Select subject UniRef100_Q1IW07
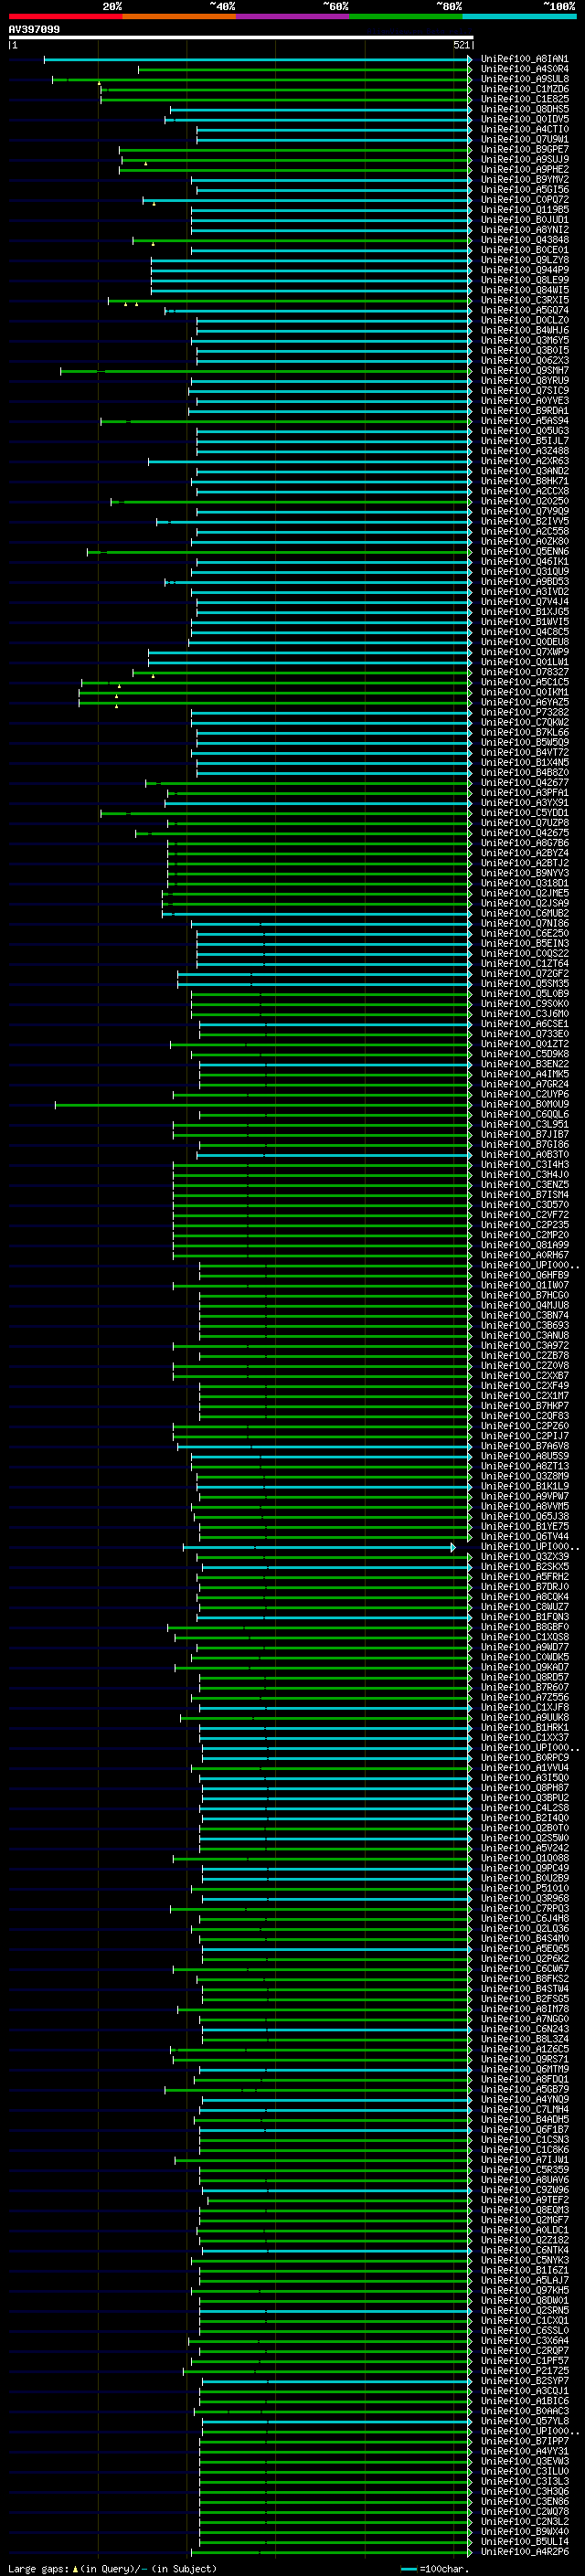 [524, 1286]
